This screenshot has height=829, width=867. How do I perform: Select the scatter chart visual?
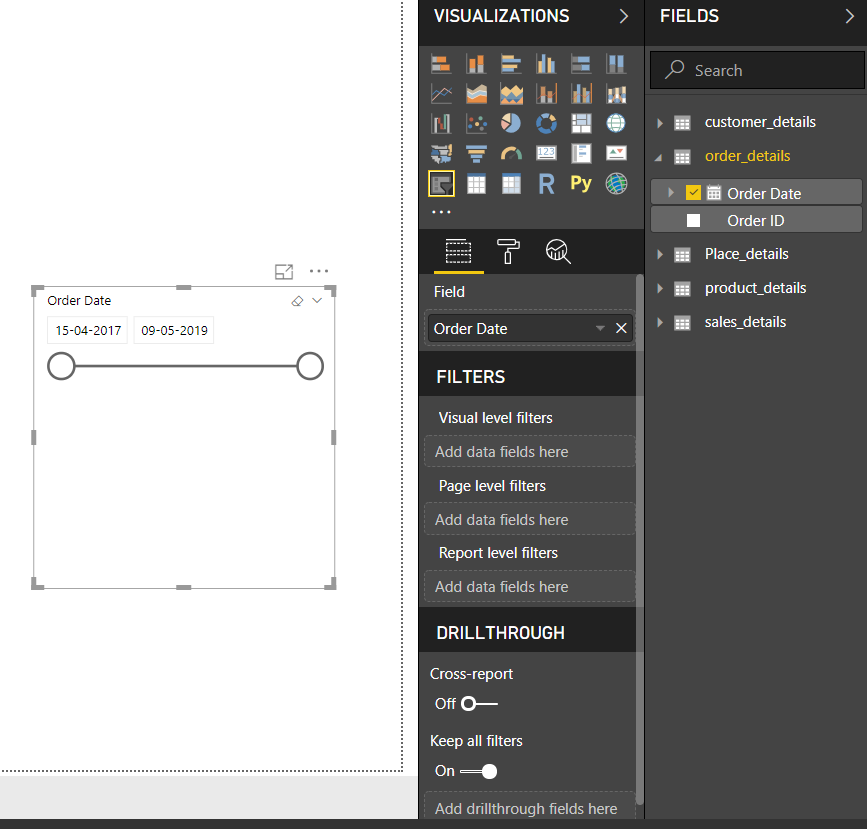coord(476,123)
